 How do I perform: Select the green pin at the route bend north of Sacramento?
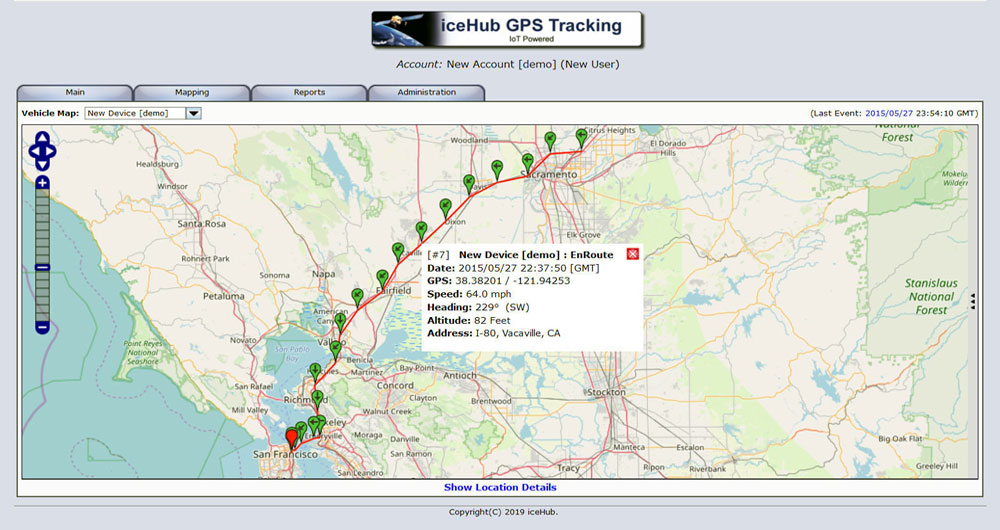click(550, 141)
